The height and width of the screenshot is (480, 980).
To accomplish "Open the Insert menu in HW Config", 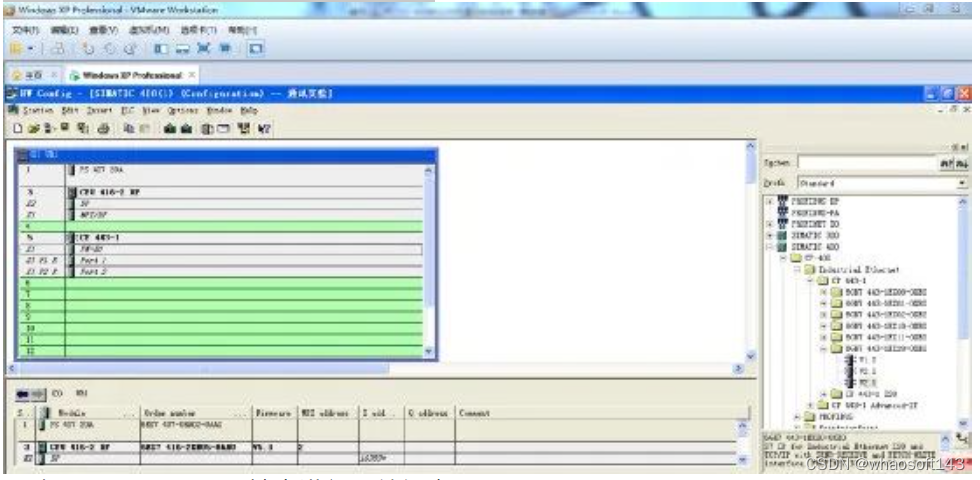I will click(99, 111).
